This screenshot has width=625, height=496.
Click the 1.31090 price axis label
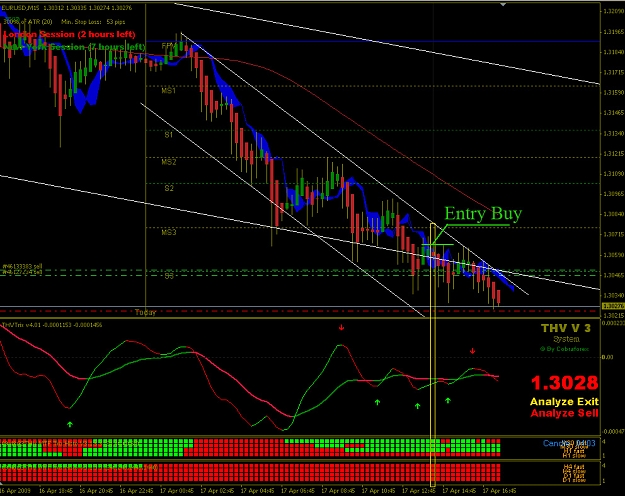[x=613, y=174]
